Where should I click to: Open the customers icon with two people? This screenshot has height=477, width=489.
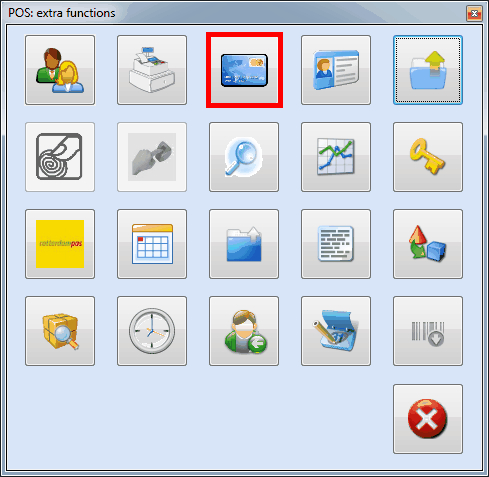(x=60, y=70)
